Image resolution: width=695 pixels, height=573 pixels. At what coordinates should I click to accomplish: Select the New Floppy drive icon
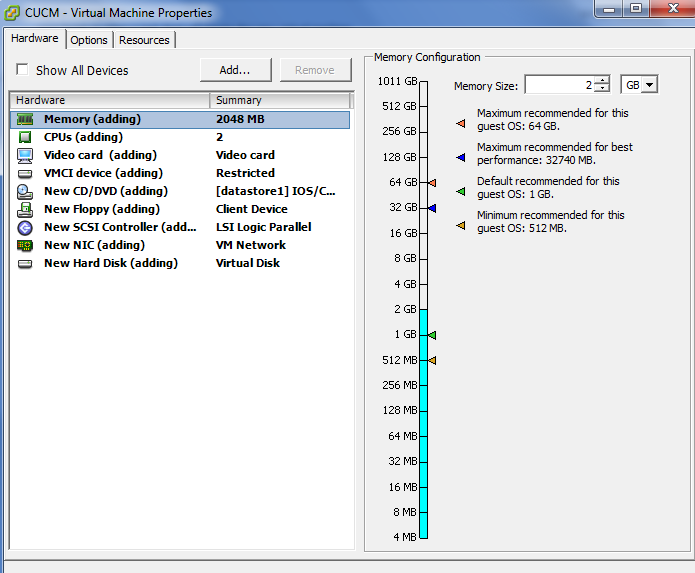coord(25,209)
